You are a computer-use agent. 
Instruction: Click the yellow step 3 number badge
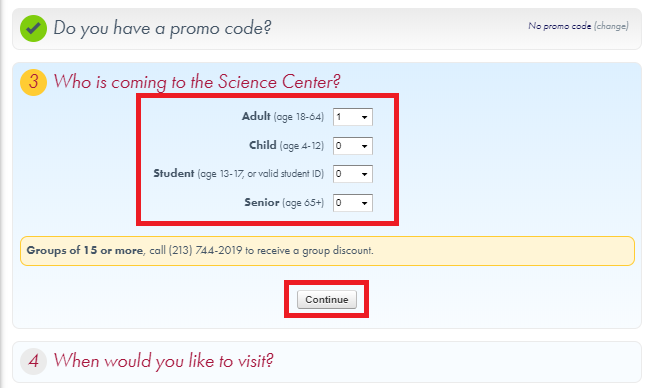[x=34, y=82]
